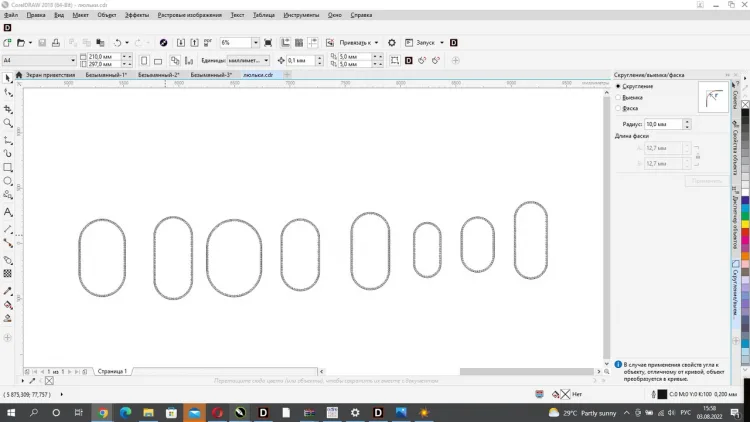This screenshot has height=422, width=750.
Task: Toggle Show guidelines icon
Action: point(312,43)
